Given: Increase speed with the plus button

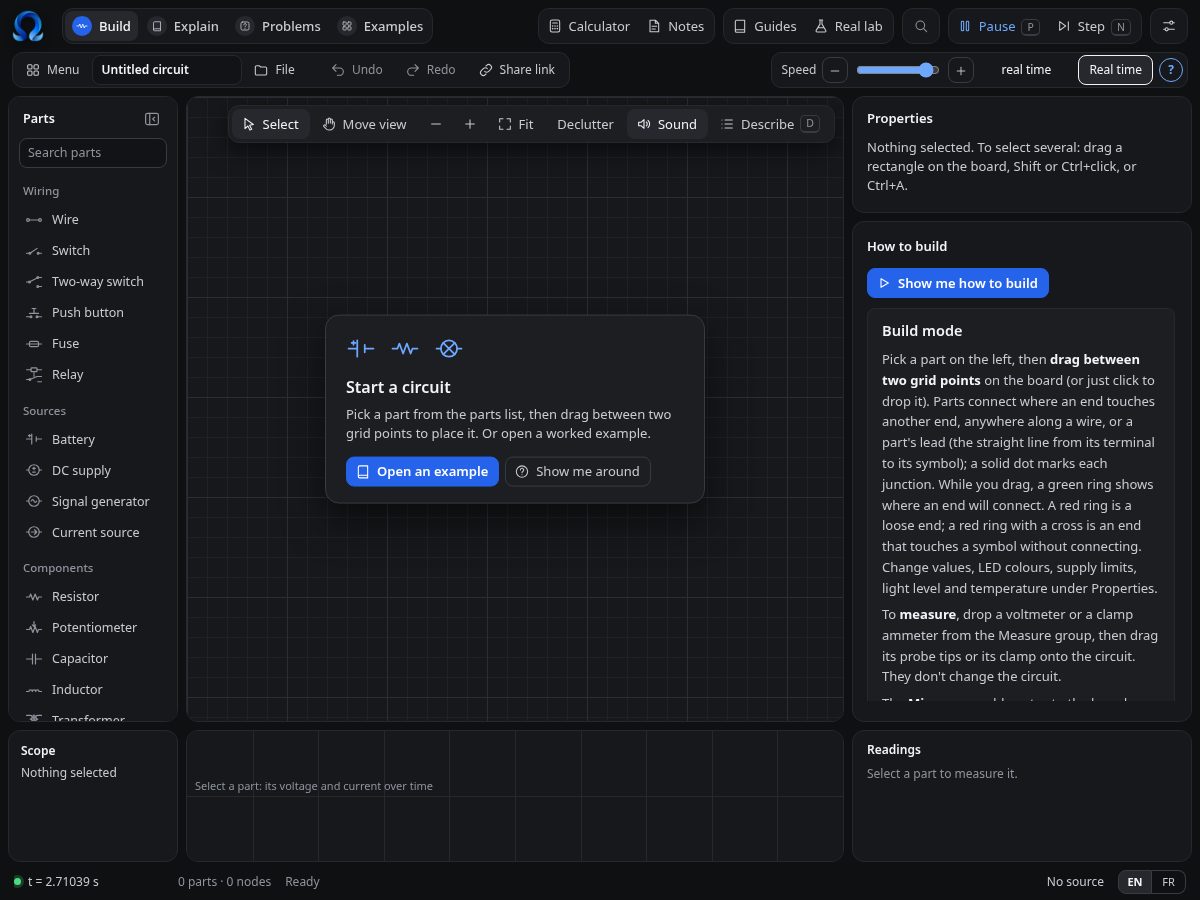Looking at the screenshot, I should [x=960, y=70].
